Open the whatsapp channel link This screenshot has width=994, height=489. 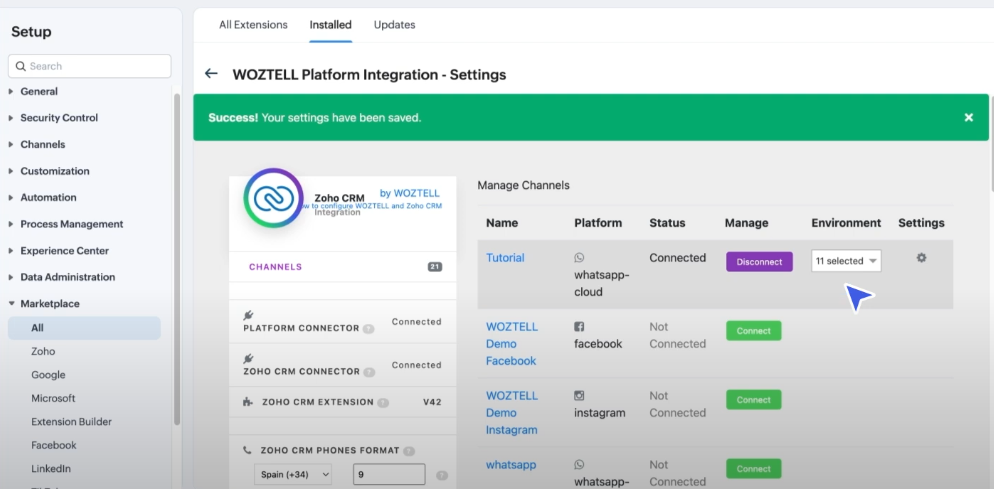pos(511,465)
